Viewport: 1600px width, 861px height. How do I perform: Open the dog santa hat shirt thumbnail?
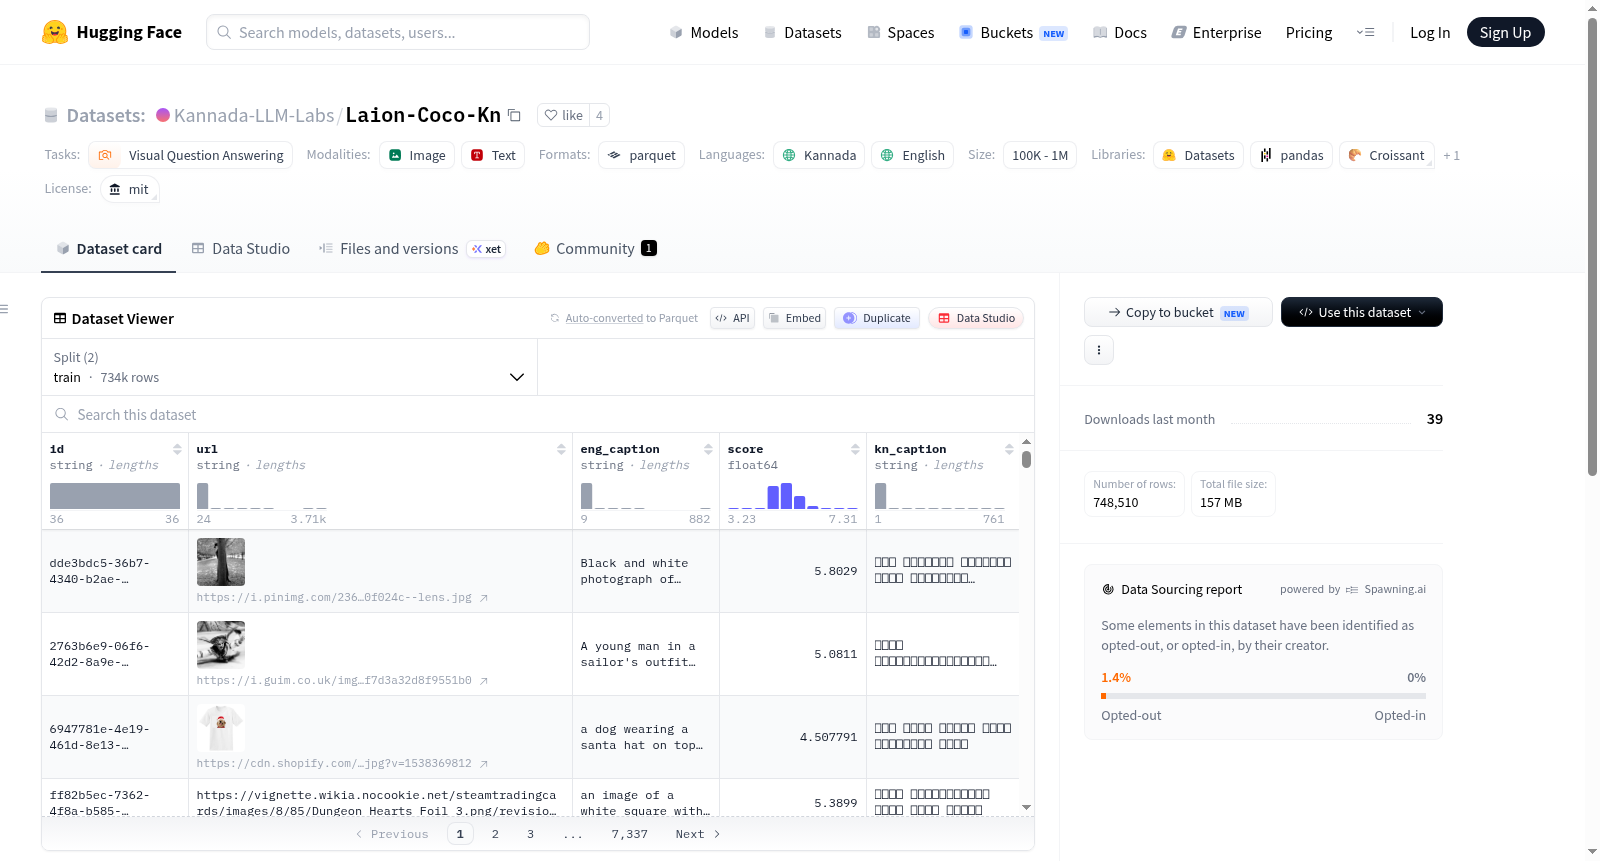click(x=221, y=728)
